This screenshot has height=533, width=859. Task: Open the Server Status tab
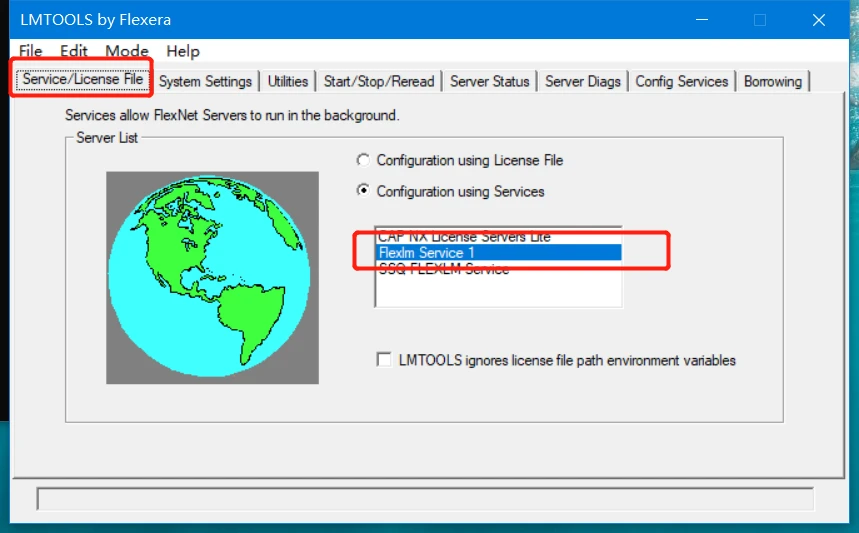[489, 81]
